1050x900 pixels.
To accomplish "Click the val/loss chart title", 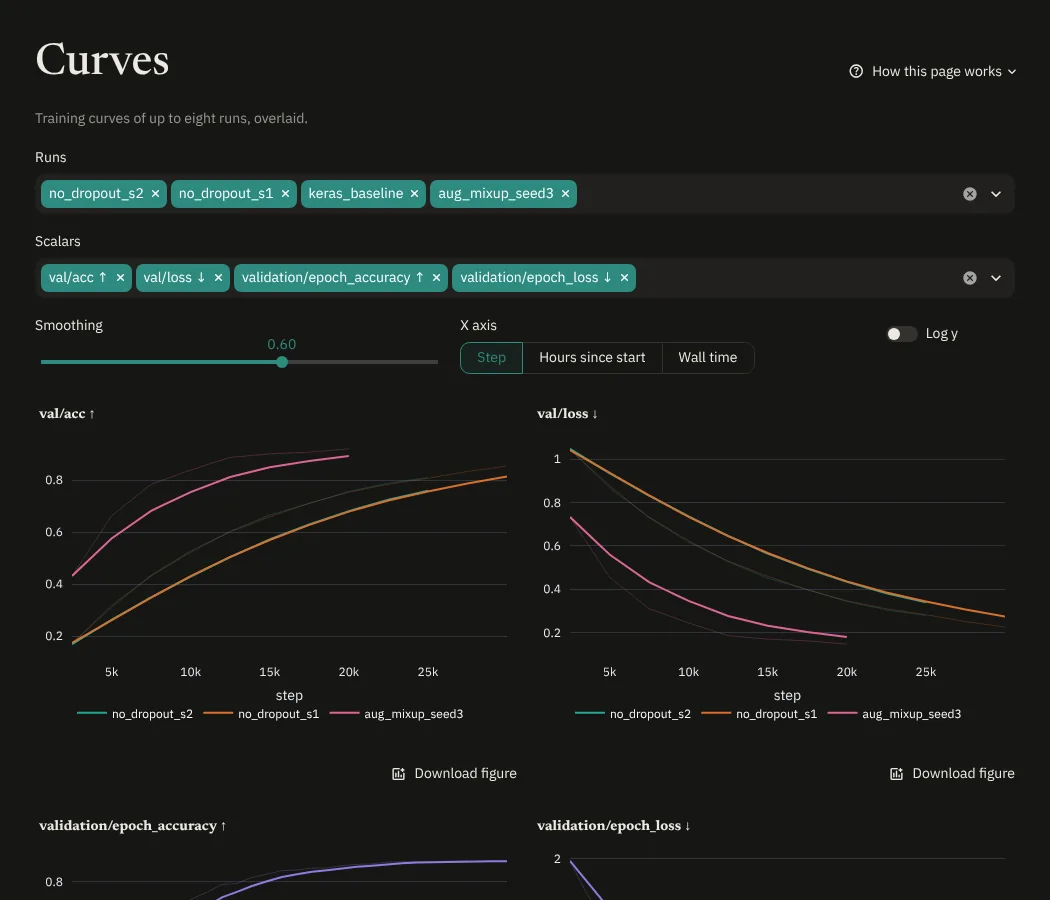I will point(567,414).
